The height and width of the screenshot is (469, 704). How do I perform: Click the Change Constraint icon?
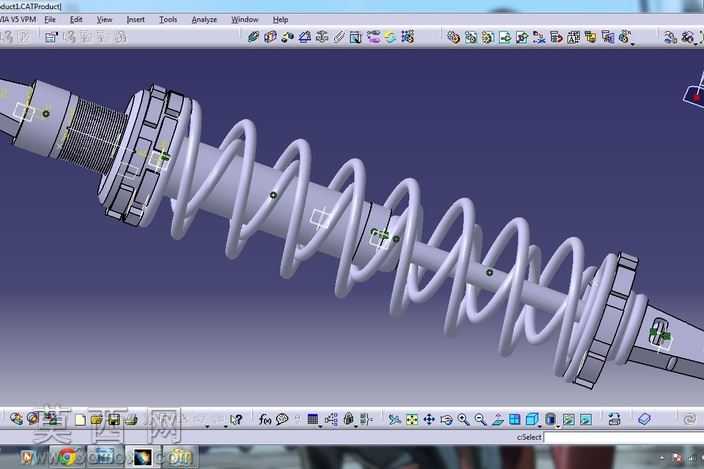pos(390,37)
